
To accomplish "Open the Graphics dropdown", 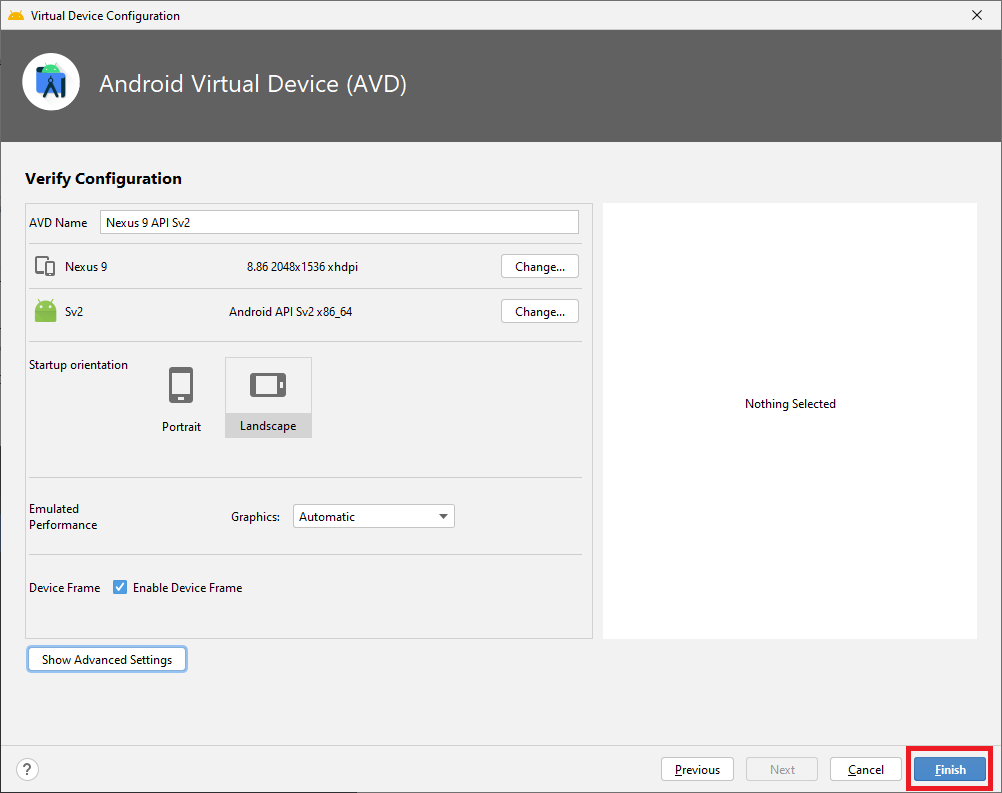I will [374, 516].
